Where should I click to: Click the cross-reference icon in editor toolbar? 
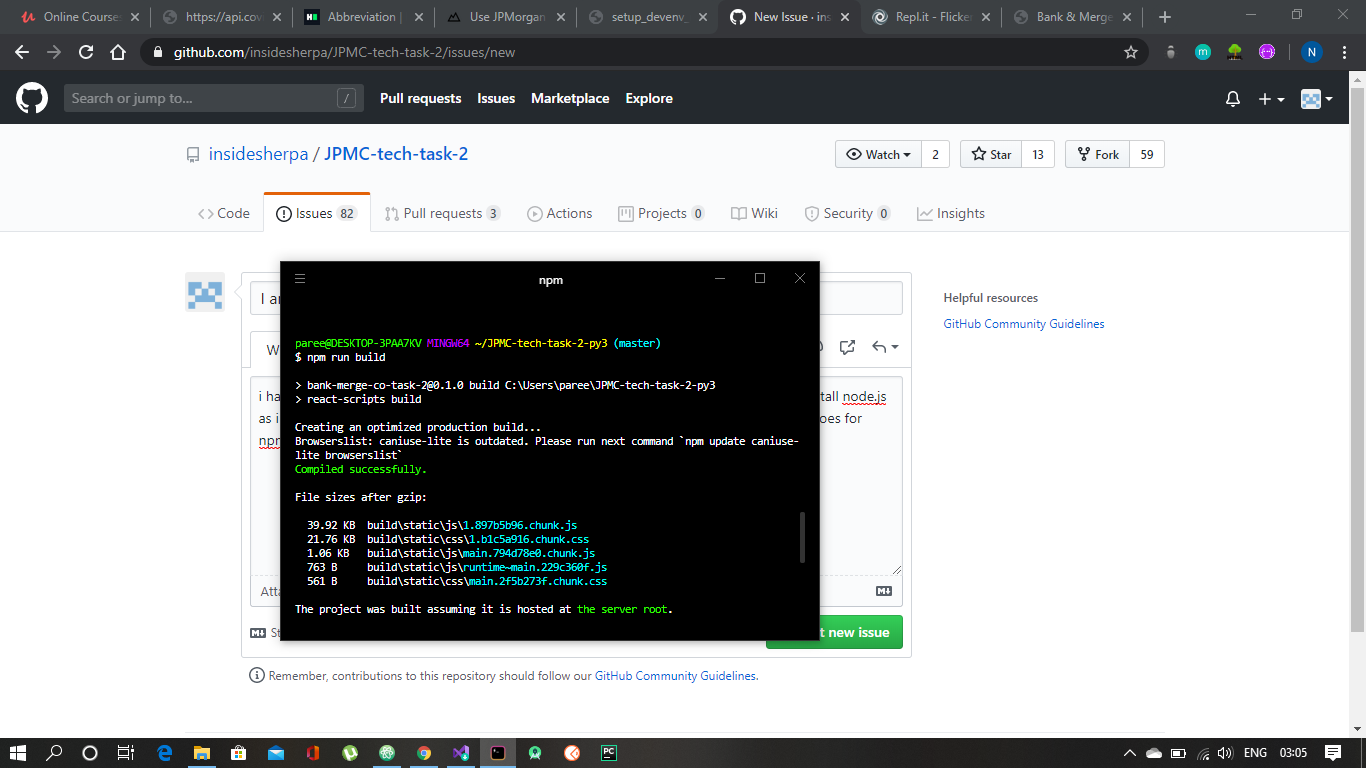pyautogui.click(x=848, y=347)
